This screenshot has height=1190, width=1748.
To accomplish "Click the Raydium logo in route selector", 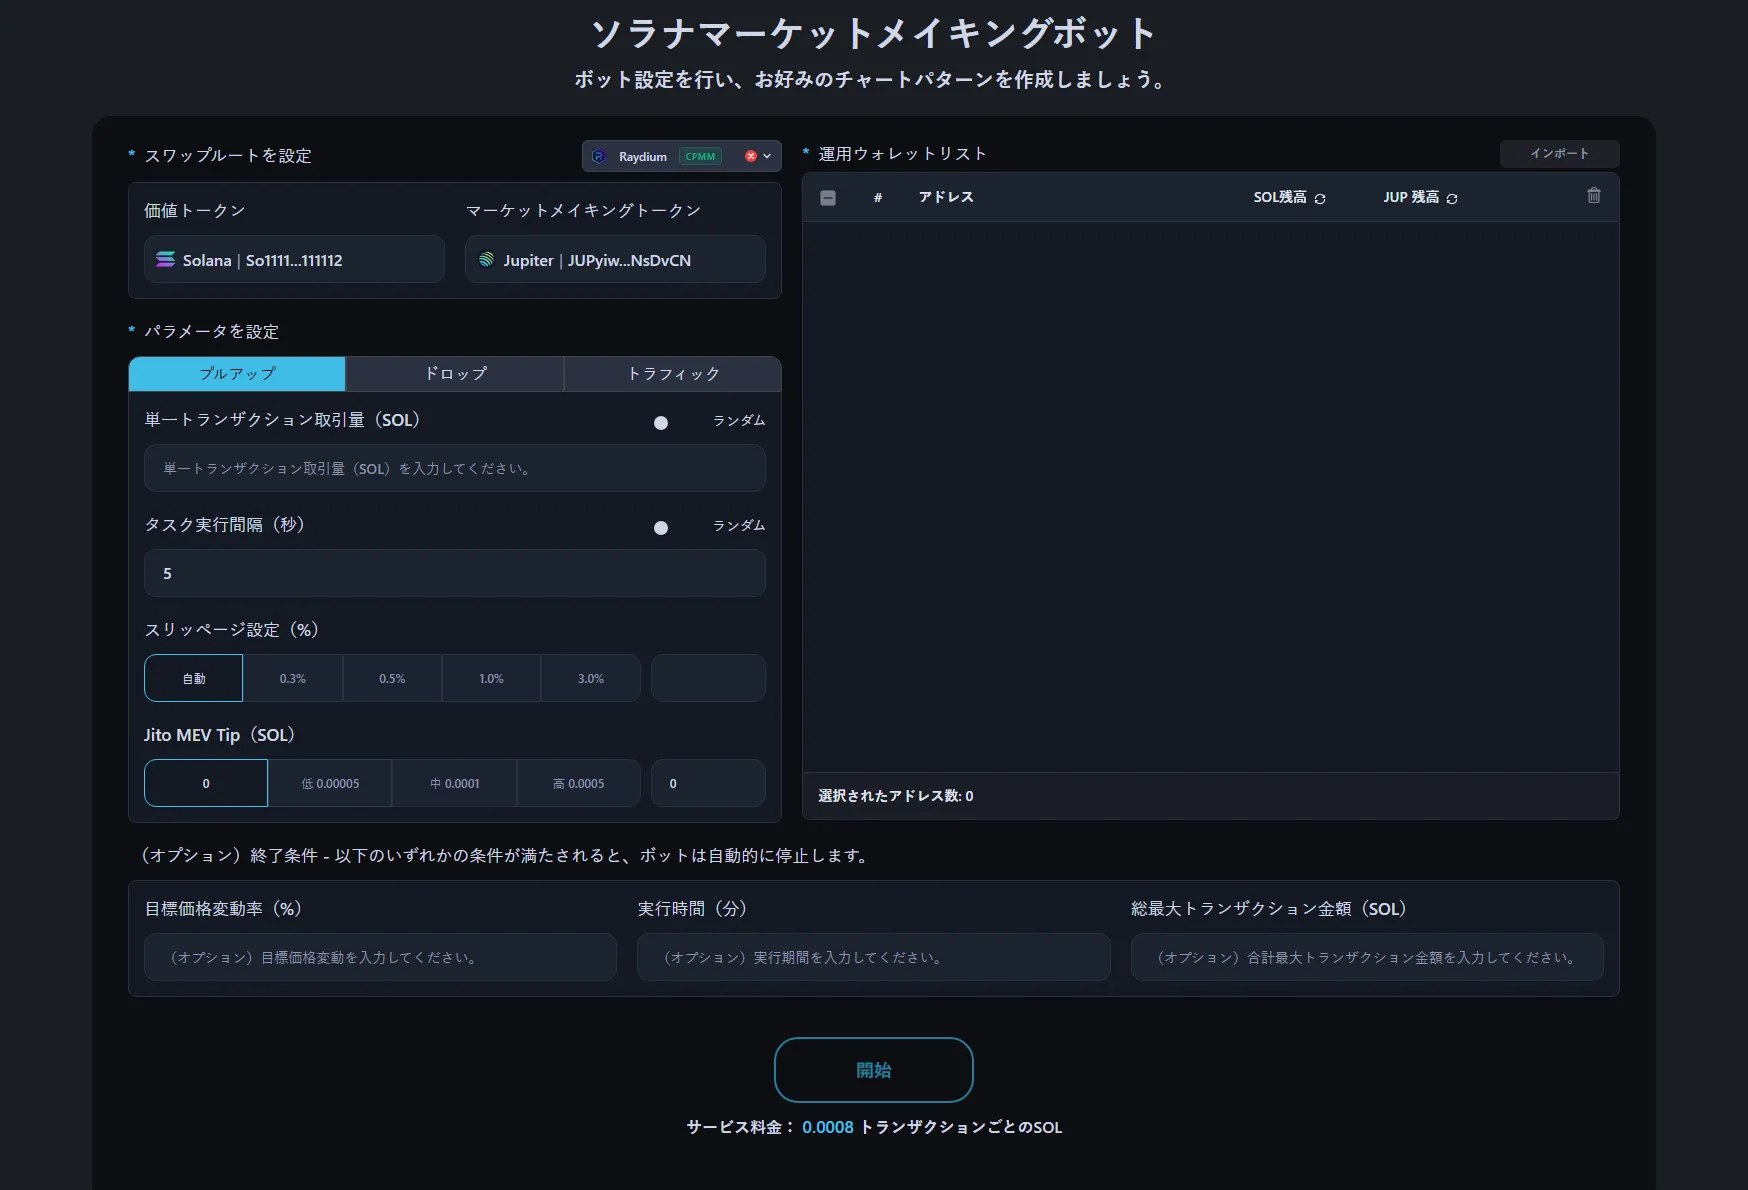I will pyautogui.click(x=600, y=156).
